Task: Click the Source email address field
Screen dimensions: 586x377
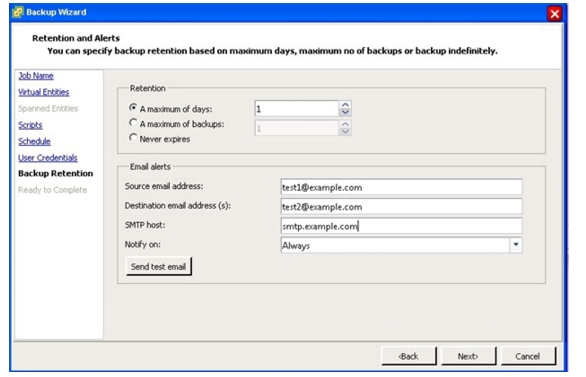Action: [x=401, y=187]
